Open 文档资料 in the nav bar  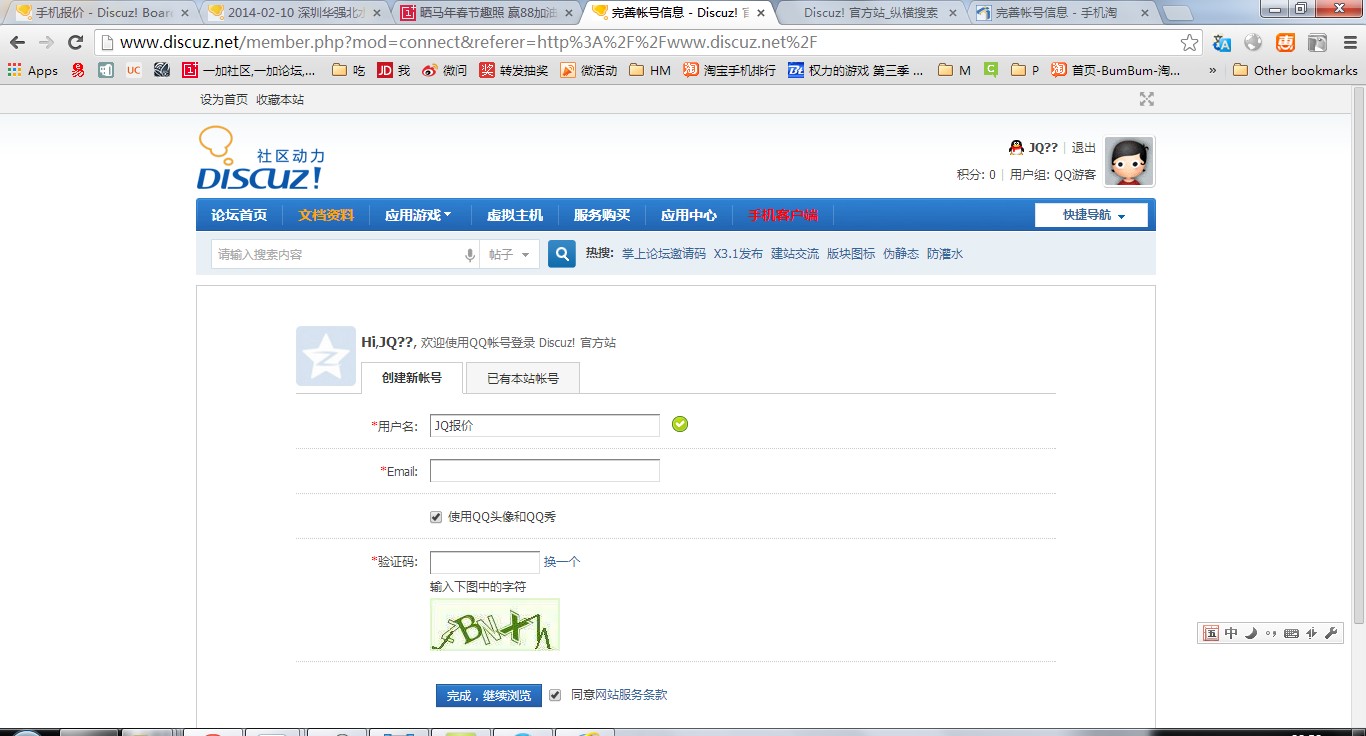click(326, 215)
